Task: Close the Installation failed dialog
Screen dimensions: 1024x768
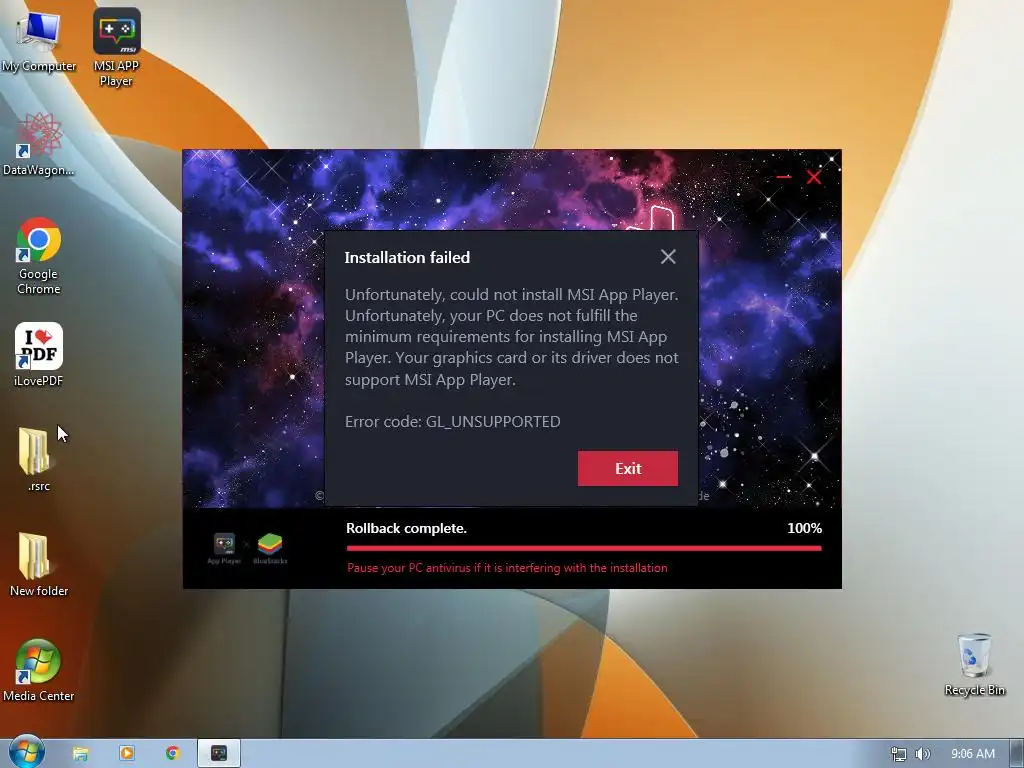Action: click(667, 257)
